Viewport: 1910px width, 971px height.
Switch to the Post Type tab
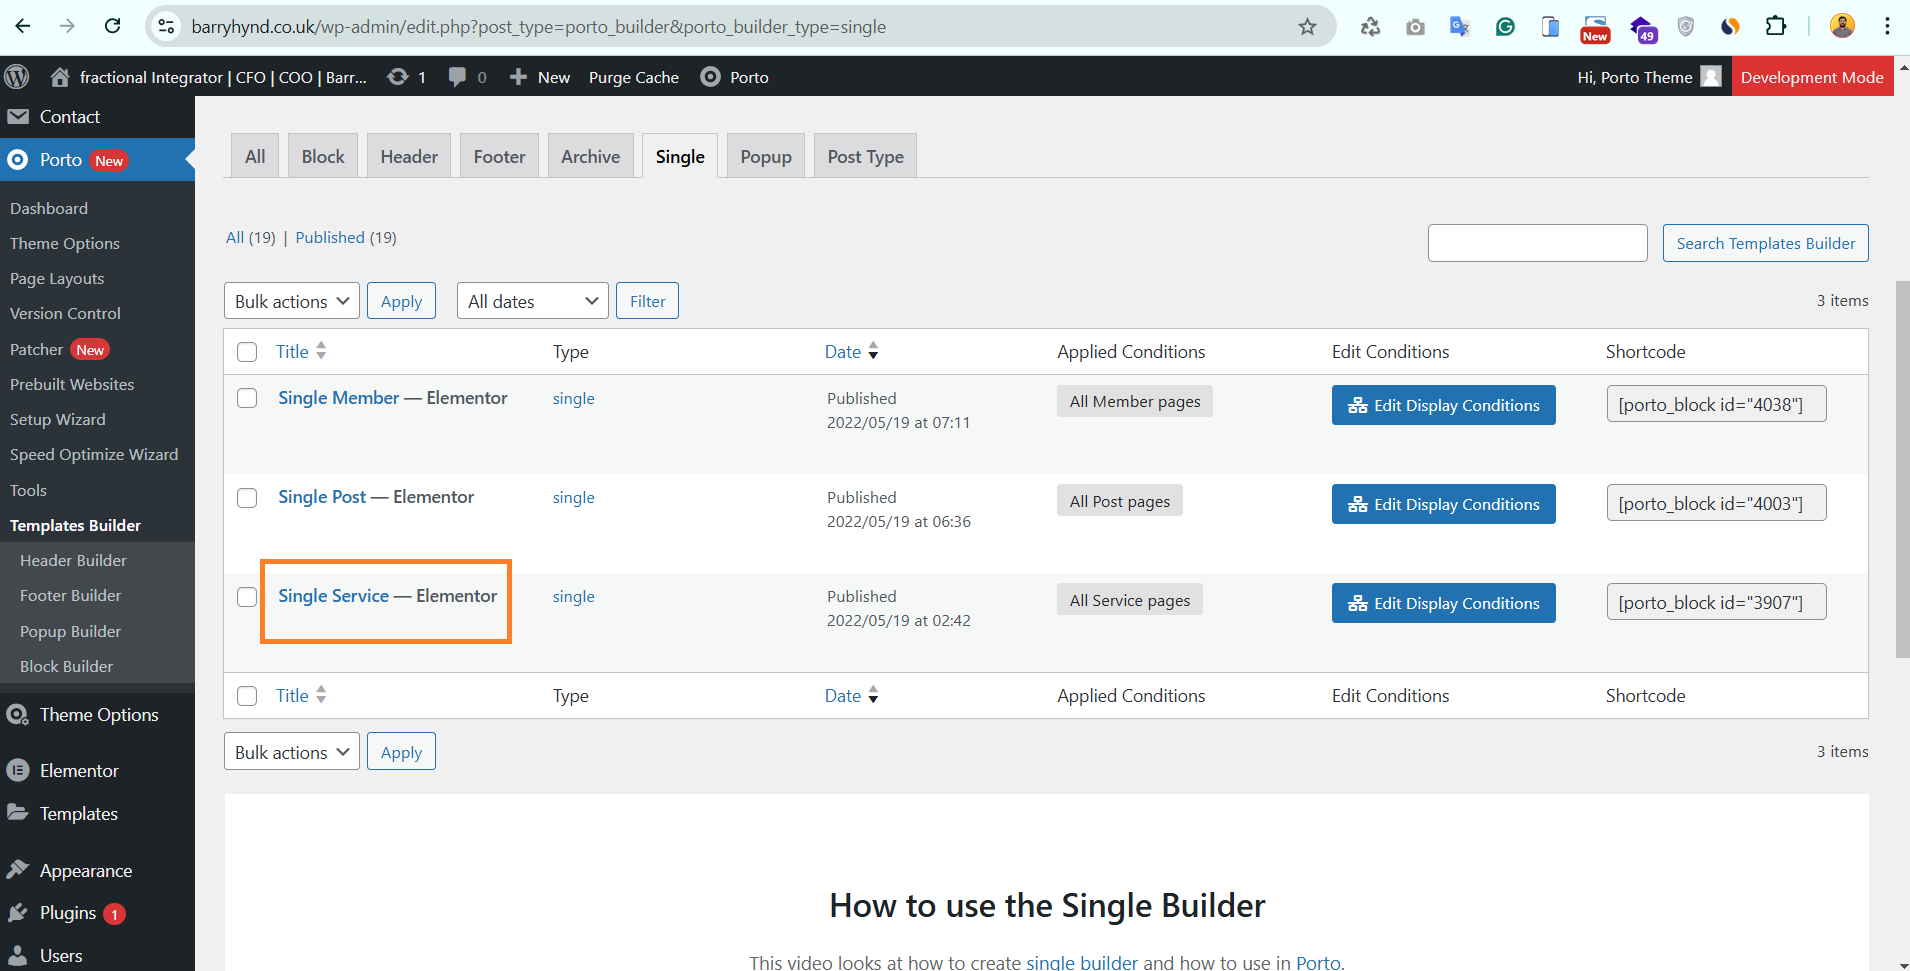[866, 156]
